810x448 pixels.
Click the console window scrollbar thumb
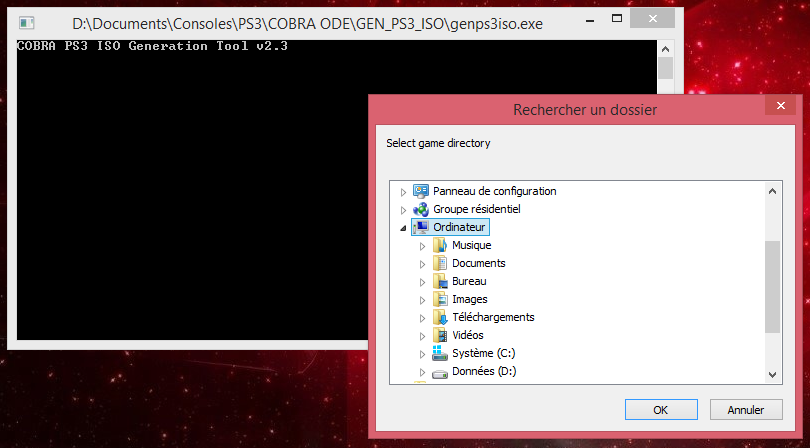coord(665,68)
